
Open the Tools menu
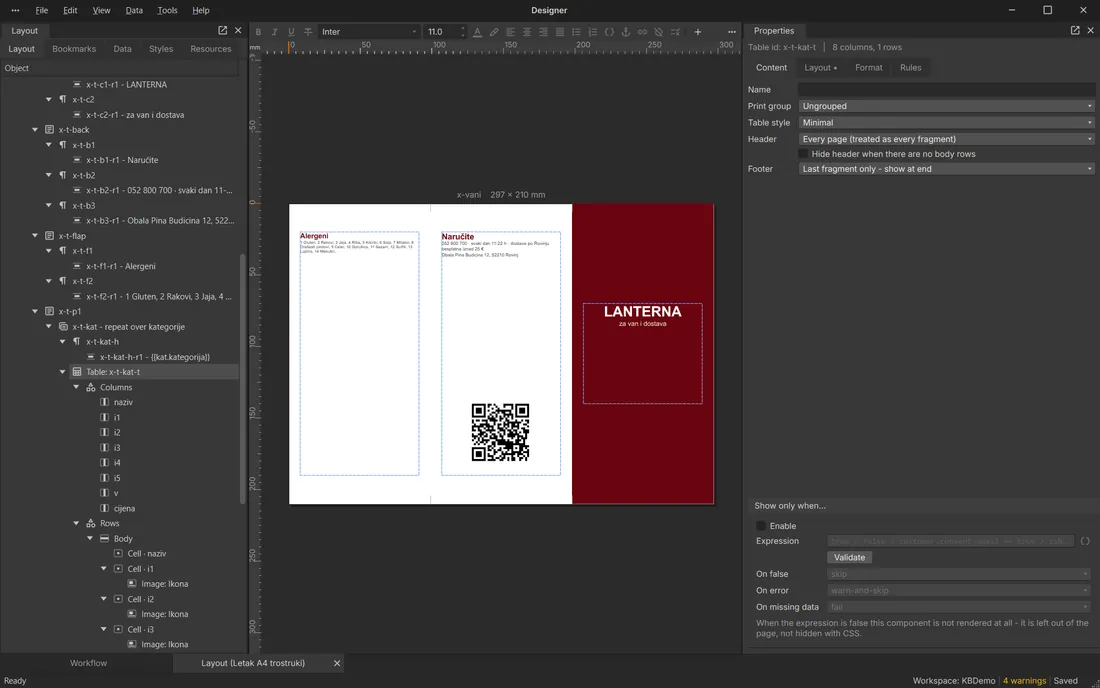167,11
